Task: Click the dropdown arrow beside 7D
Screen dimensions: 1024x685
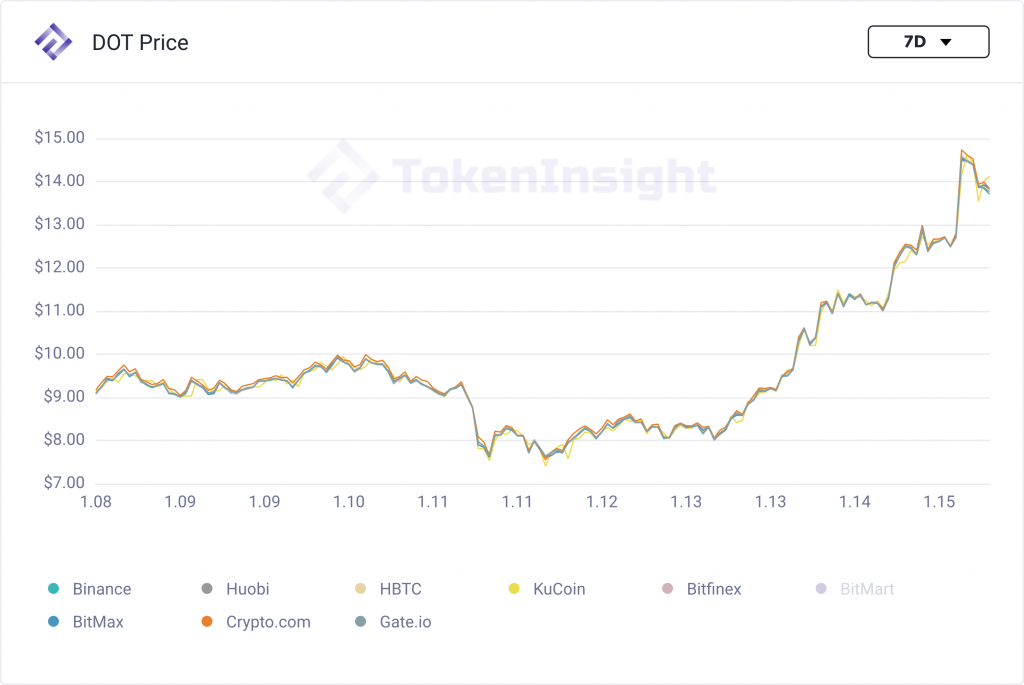Action: [x=945, y=42]
